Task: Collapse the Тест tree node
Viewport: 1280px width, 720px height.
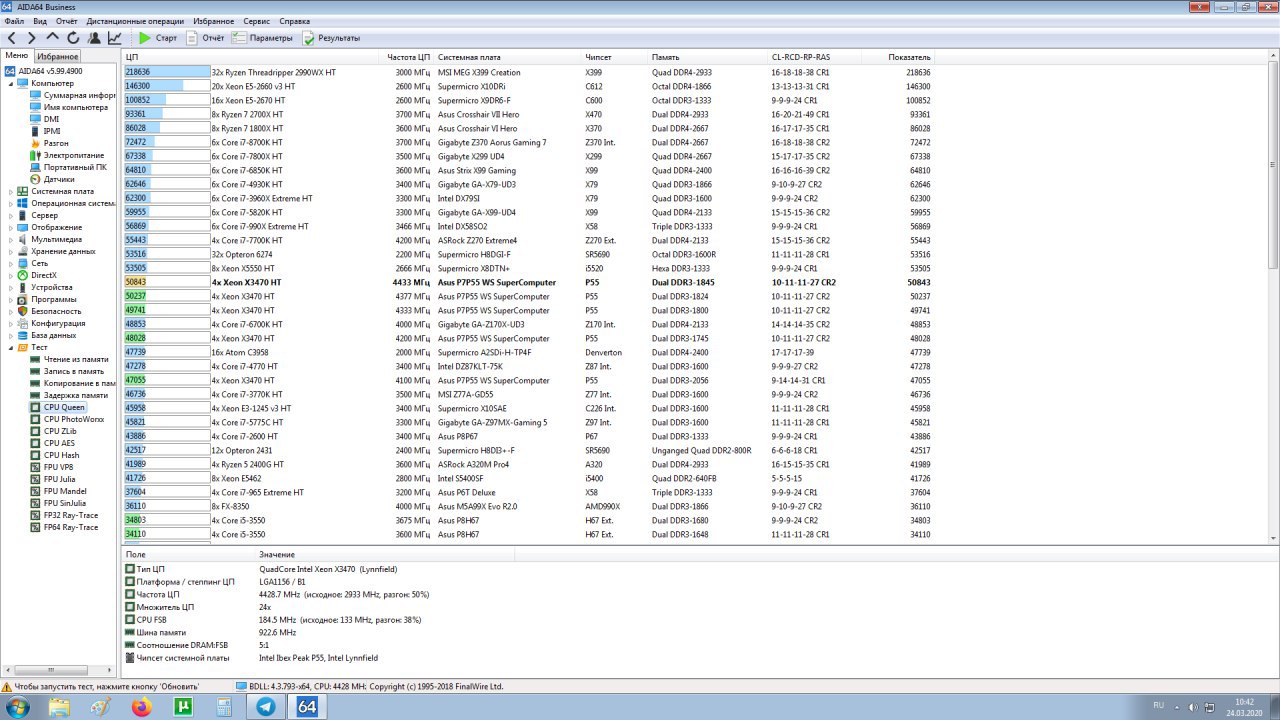Action: pos(11,347)
